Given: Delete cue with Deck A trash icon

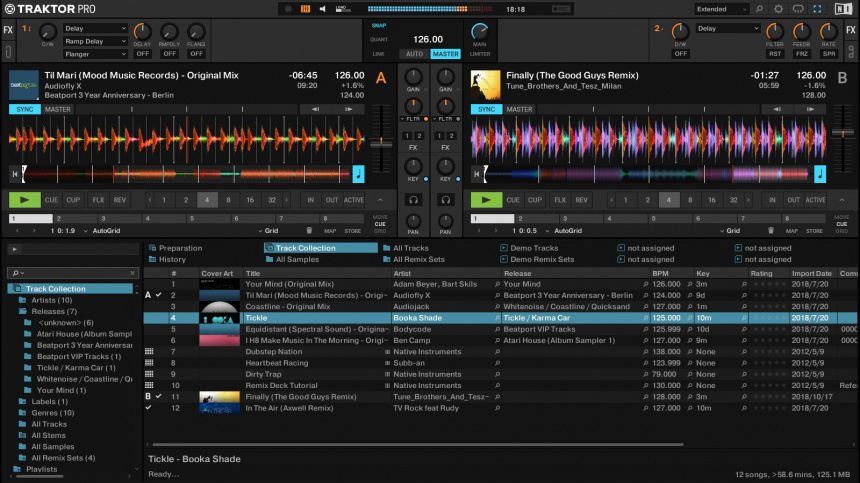Looking at the screenshot, I should [x=309, y=231].
